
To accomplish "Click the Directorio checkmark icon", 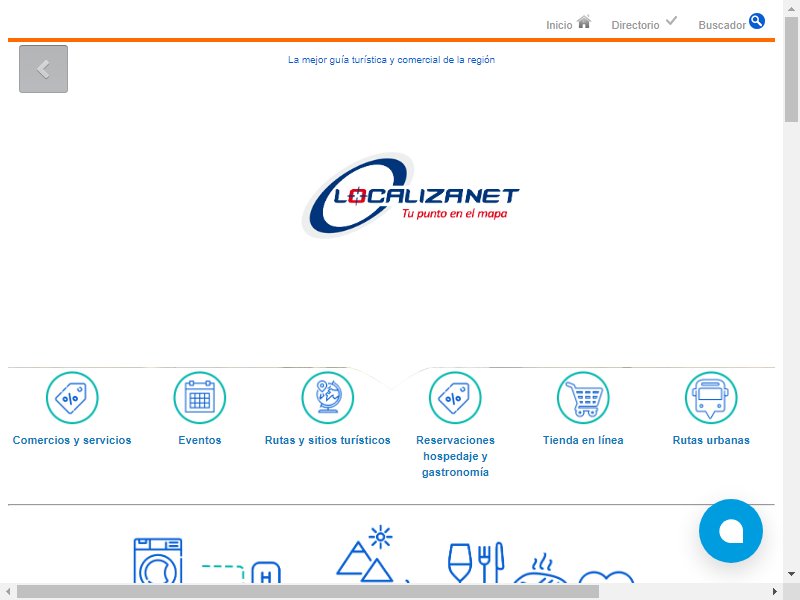I will pos(671,21).
